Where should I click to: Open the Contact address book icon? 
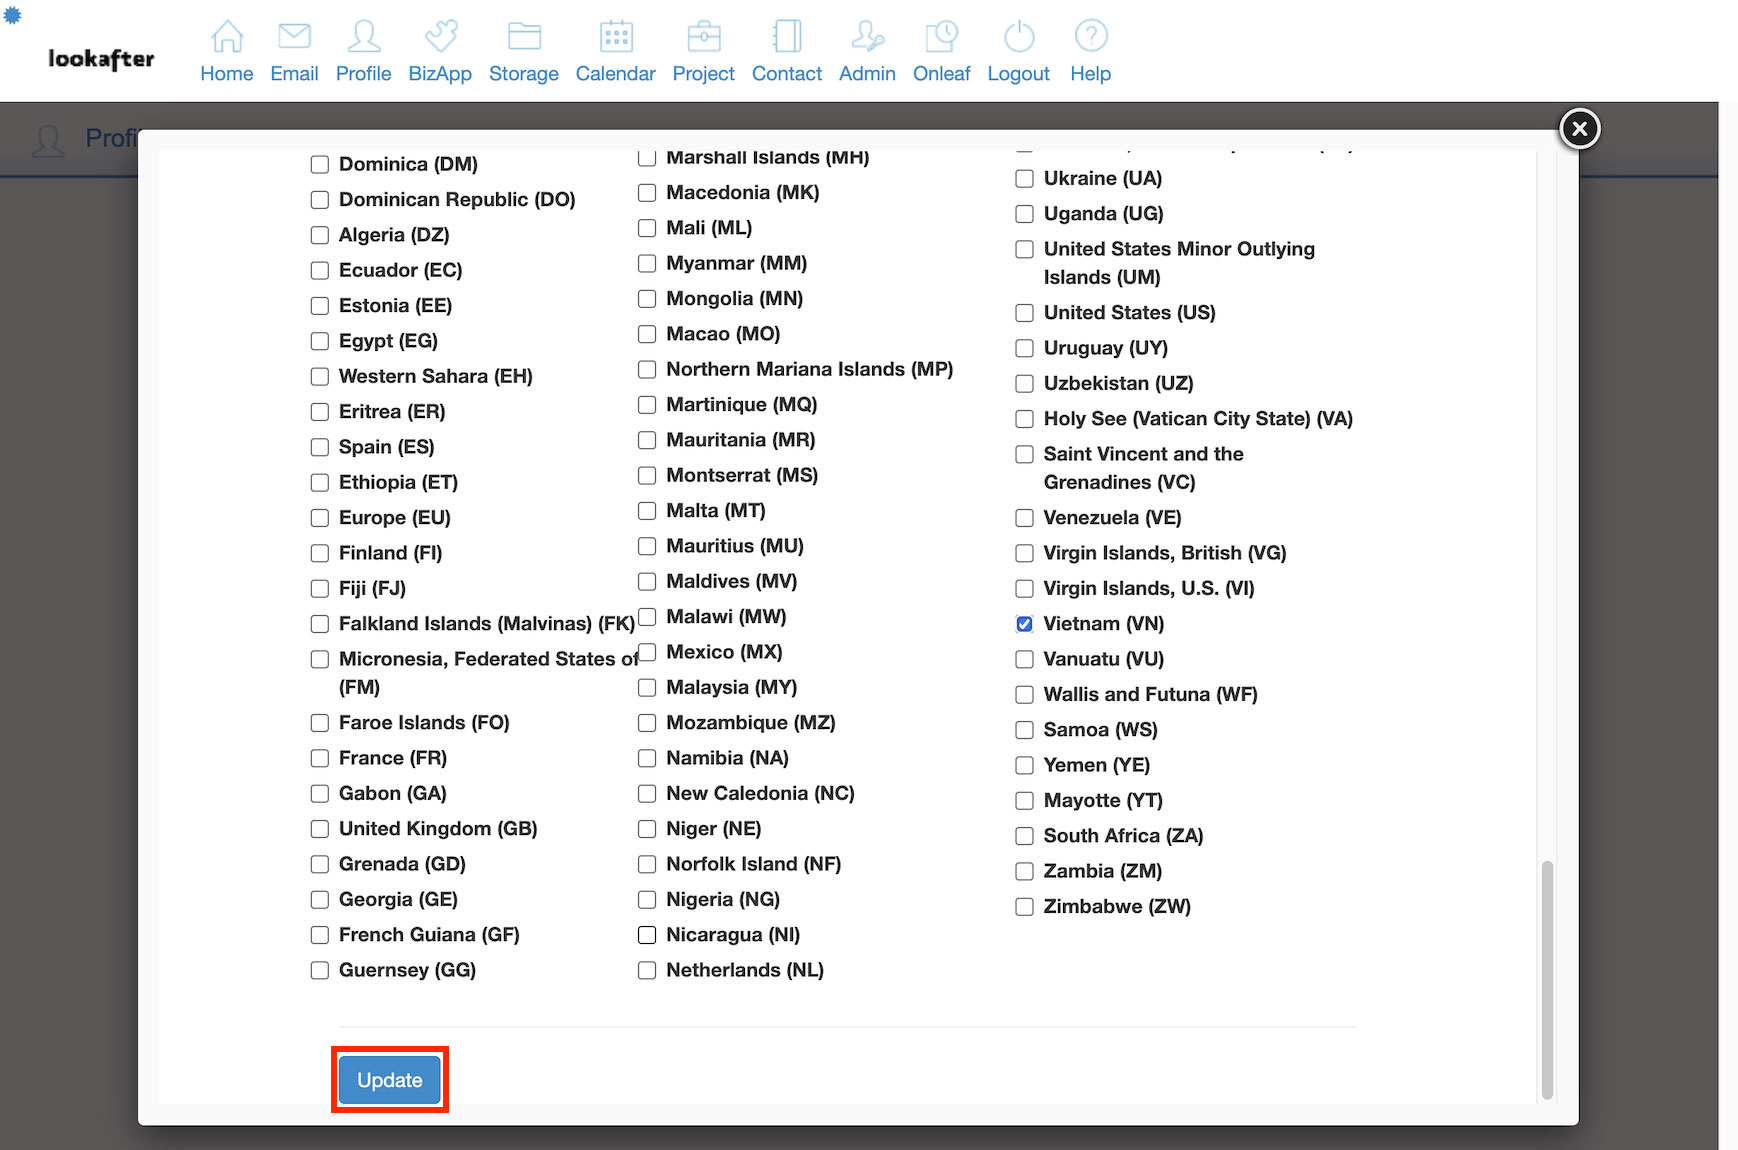[x=787, y=37]
